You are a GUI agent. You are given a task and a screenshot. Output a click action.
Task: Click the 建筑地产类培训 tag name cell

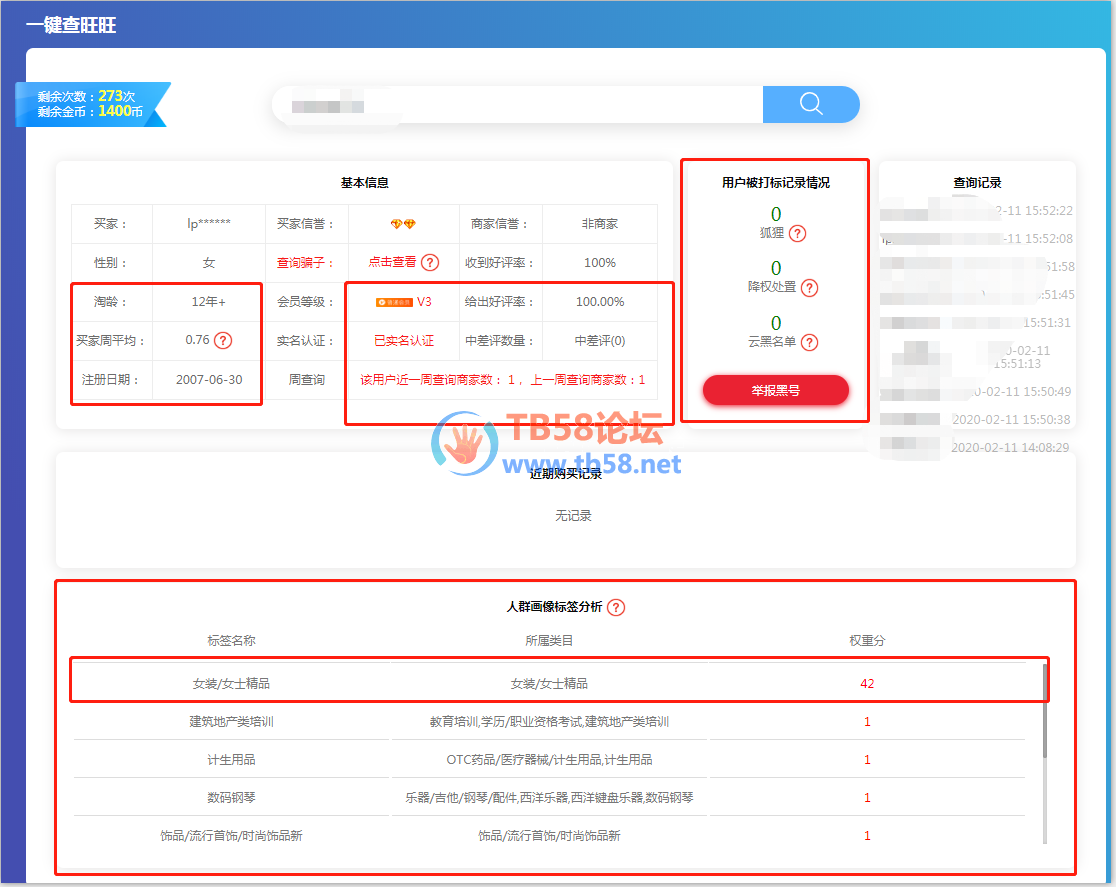pos(231,722)
